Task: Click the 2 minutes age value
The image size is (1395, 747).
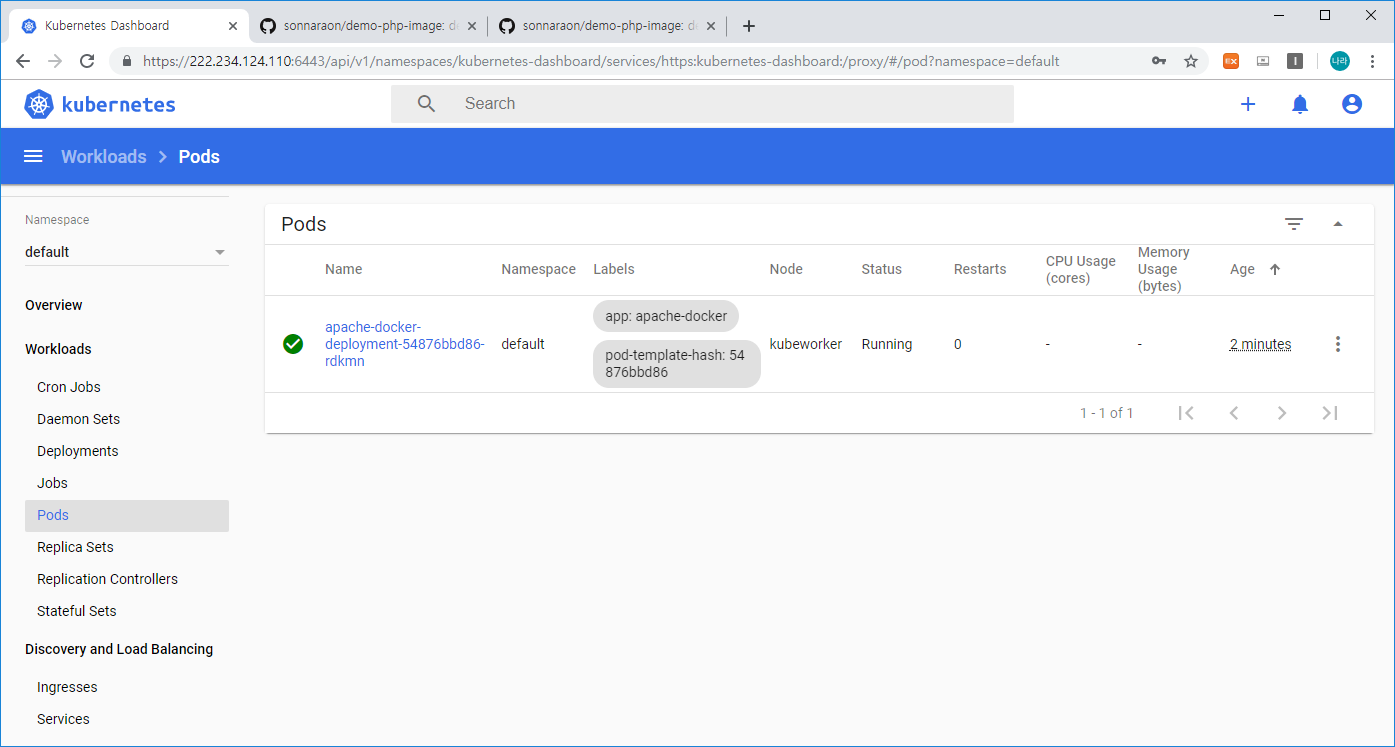Action: click(x=1260, y=344)
